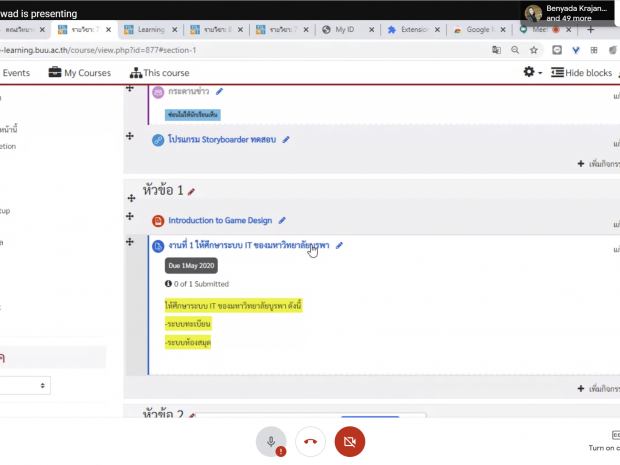This screenshot has height=465, width=620.
Task: Open Introduction to Game Design resource
Action: (219, 220)
